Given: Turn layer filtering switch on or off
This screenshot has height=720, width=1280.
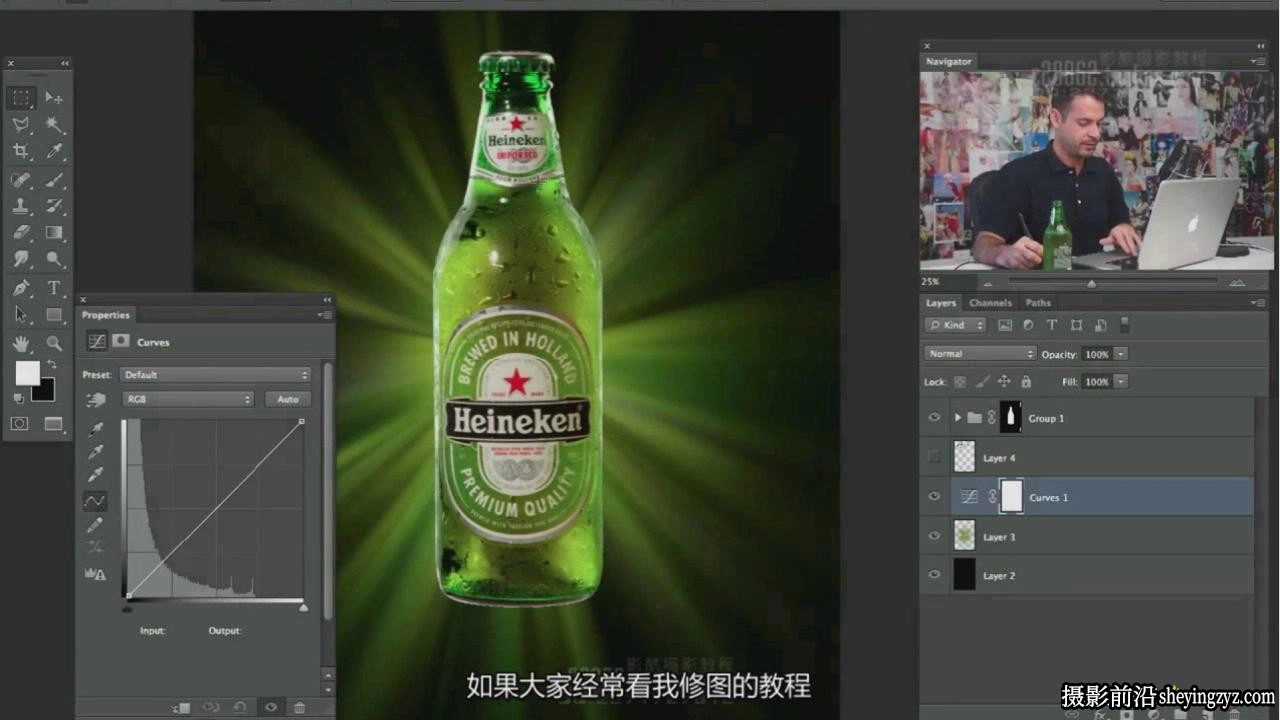Looking at the screenshot, I should (1125, 325).
